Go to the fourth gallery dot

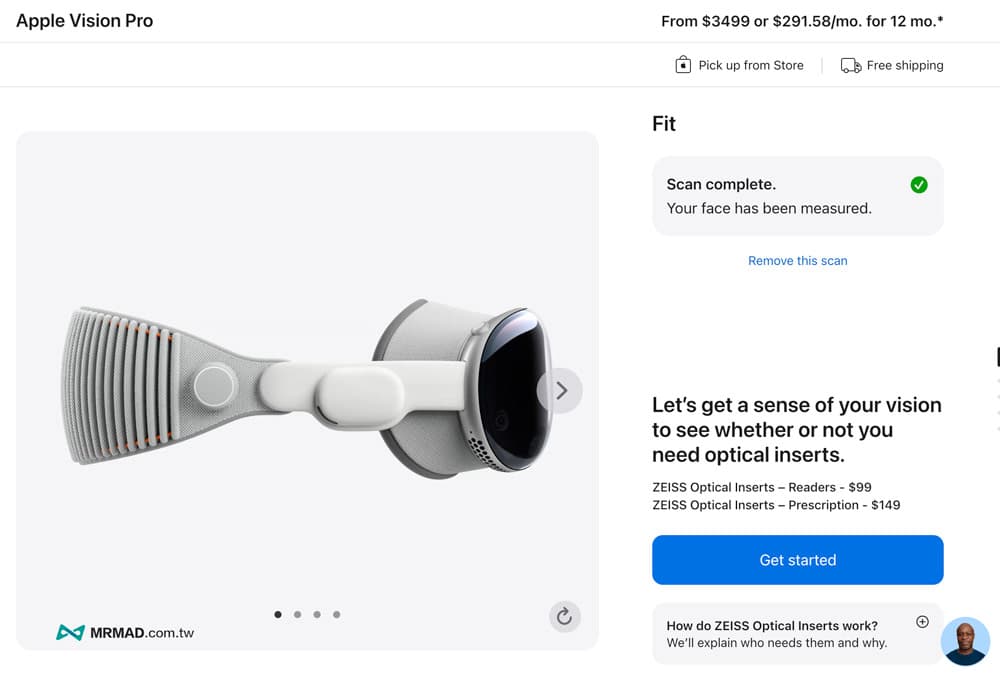(336, 615)
